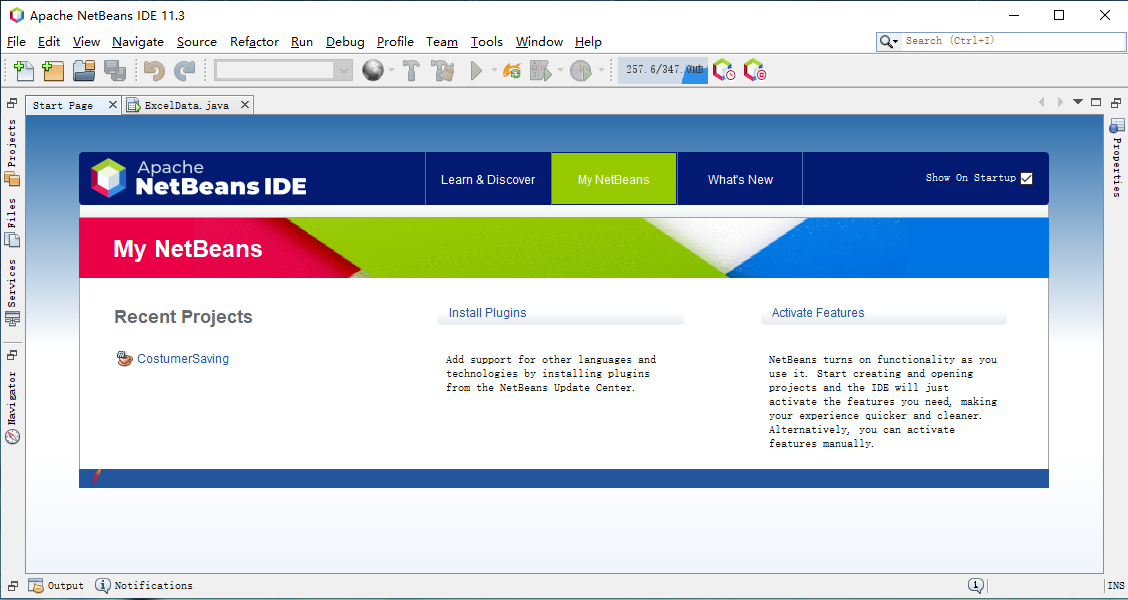Viewport: 1128px width, 600px height.
Task: Switch to the ExcelData.java tab
Action: point(185,104)
